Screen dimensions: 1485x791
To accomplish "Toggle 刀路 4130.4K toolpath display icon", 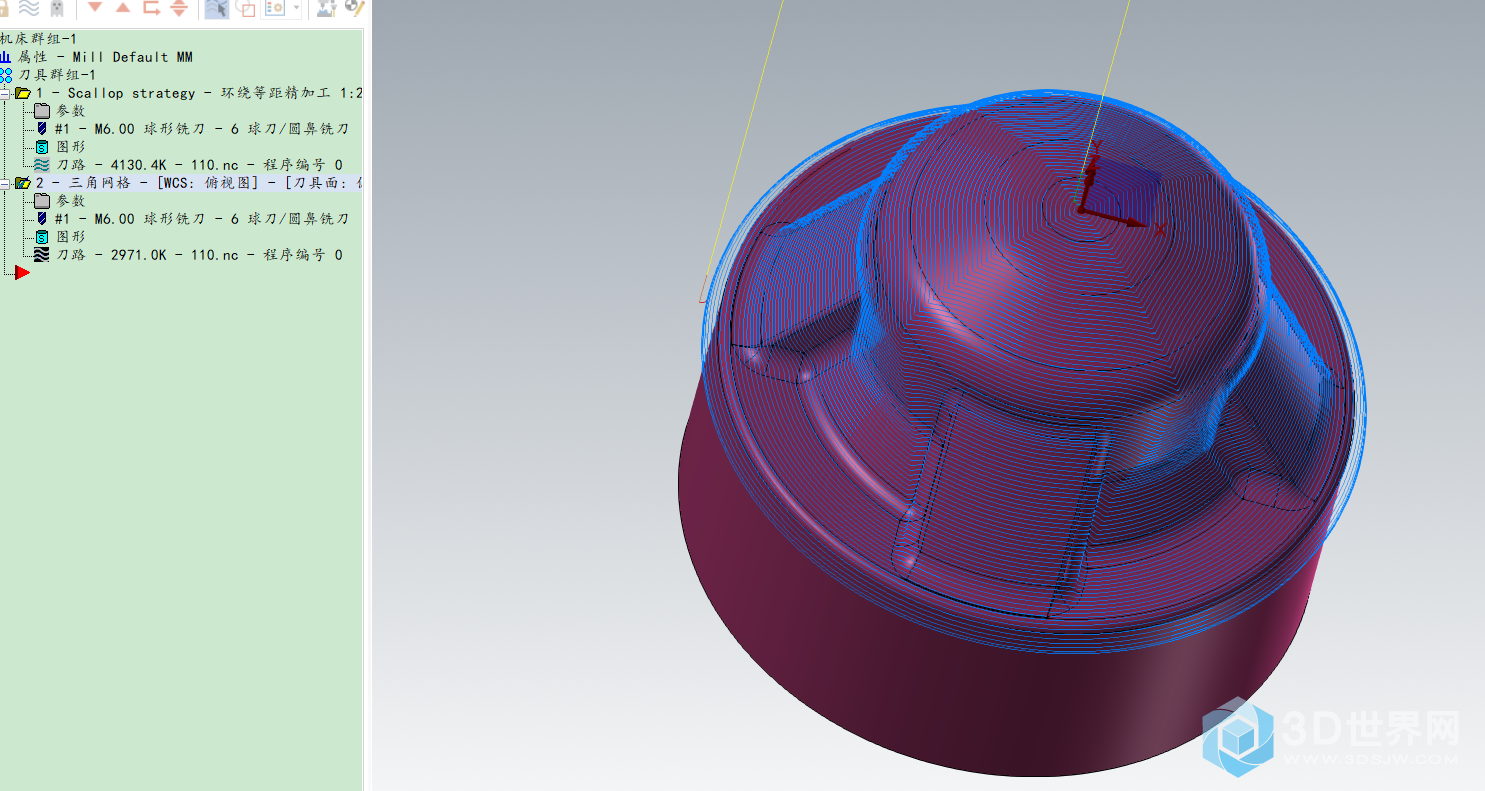I will coord(41,165).
